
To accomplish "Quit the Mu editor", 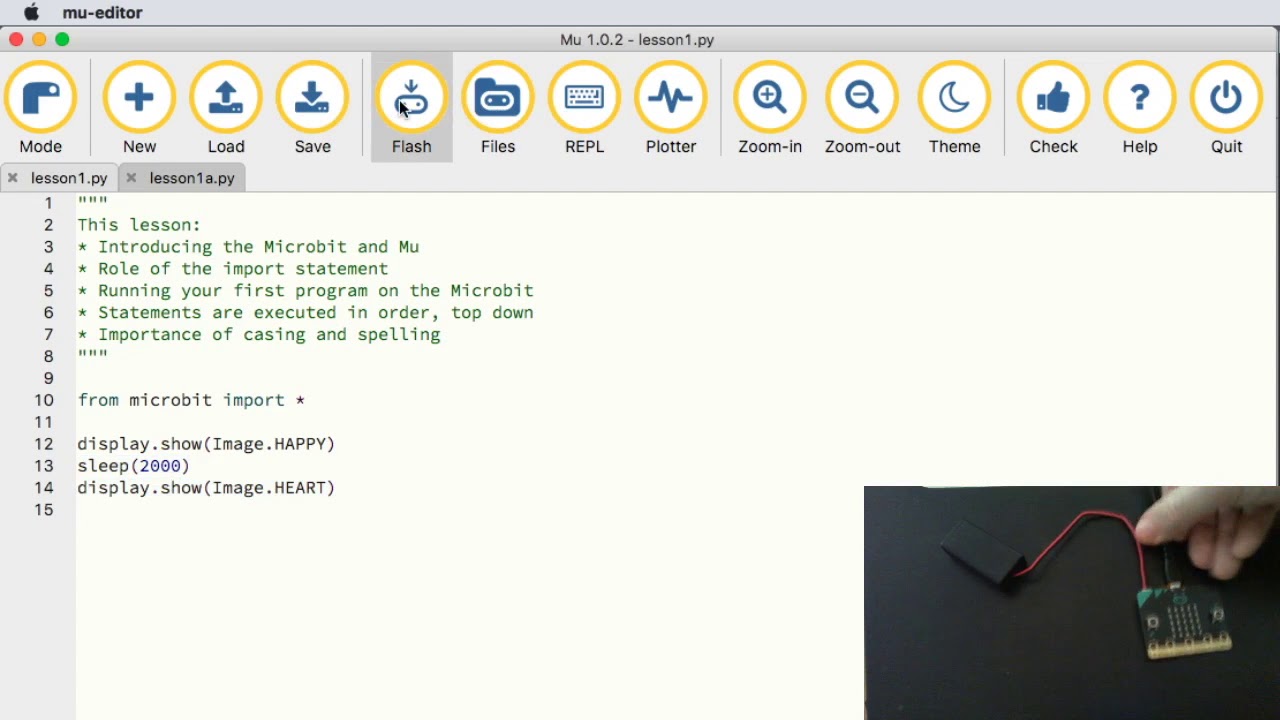I will (1227, 108).
